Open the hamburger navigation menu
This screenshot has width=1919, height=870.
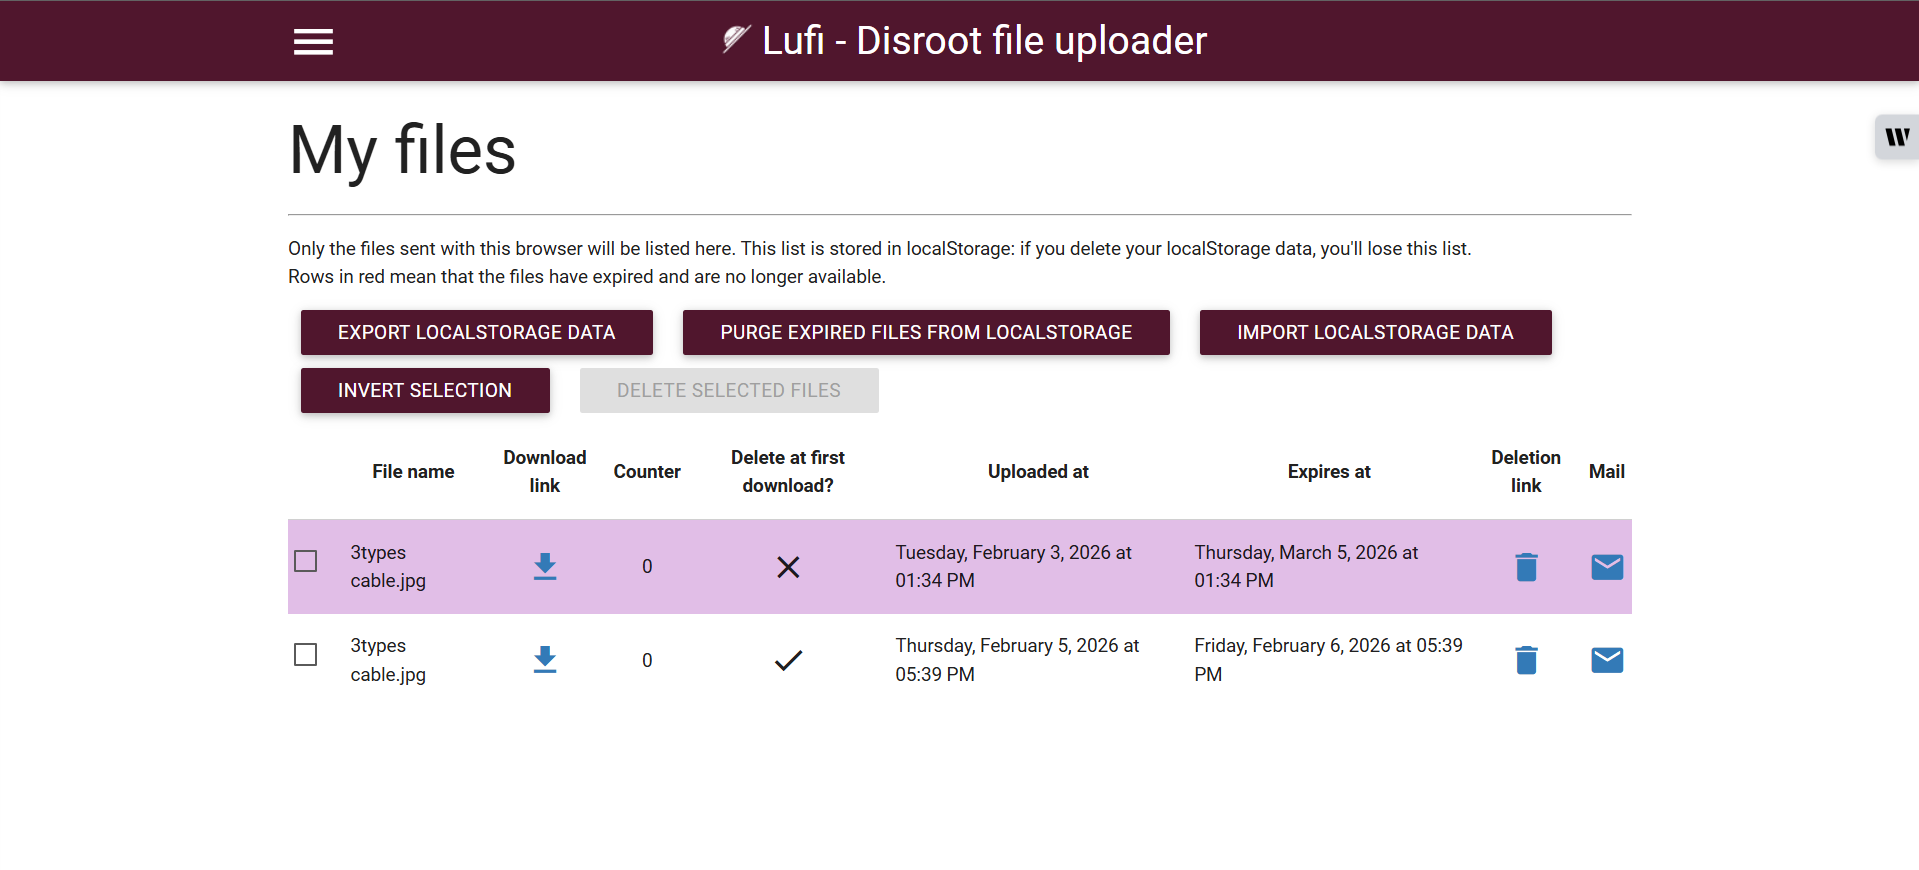point(313,42)
